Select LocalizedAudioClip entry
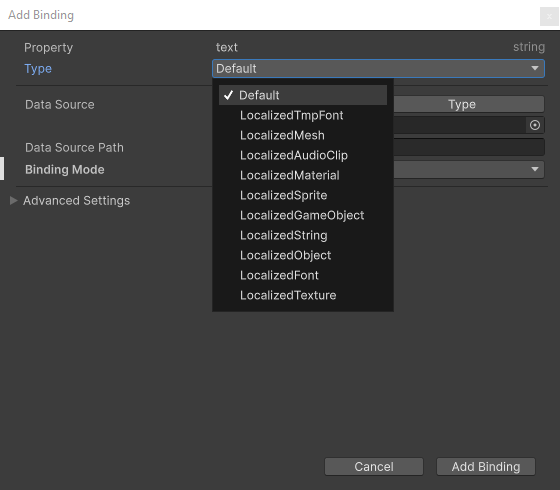The height and width of the screenshot is (490, 560). tap(303, 155)
